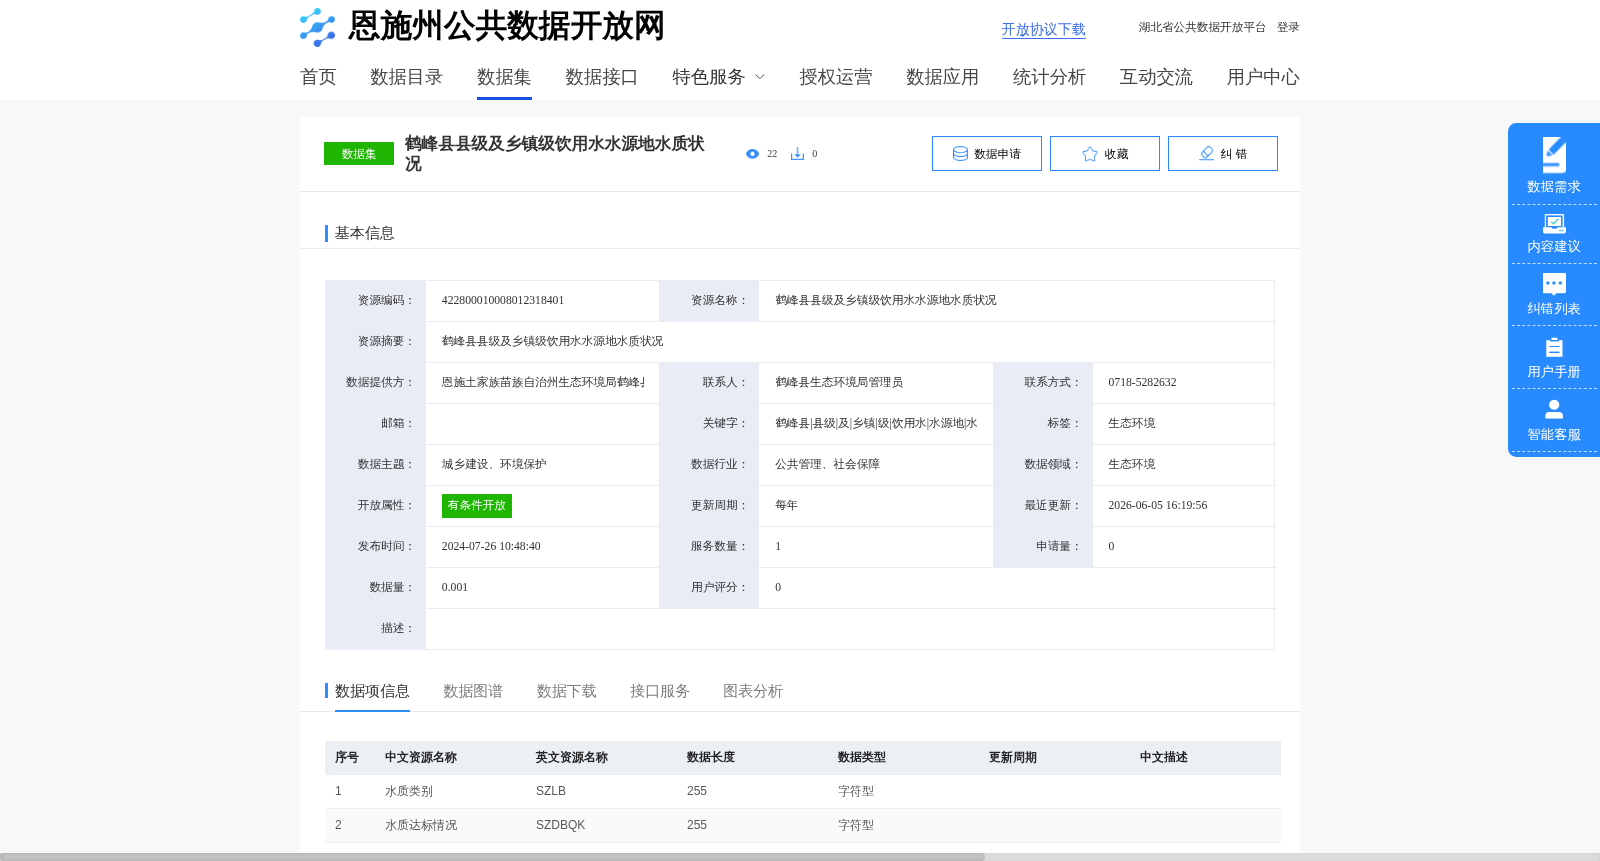Click the data provider value 恩施土家族苗族自治州生态环境局
The height and width of the screenshot is (861, 1600).
point(543,382)
